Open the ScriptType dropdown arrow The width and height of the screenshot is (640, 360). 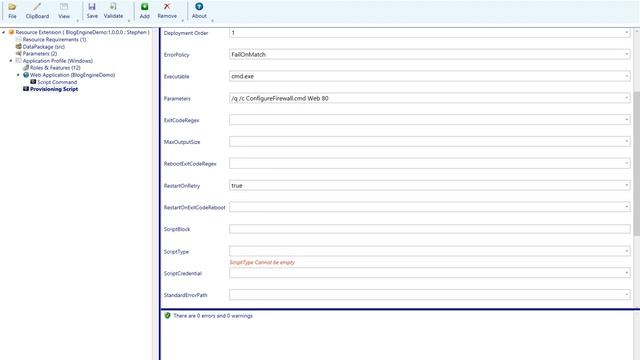tap(627, 251)
